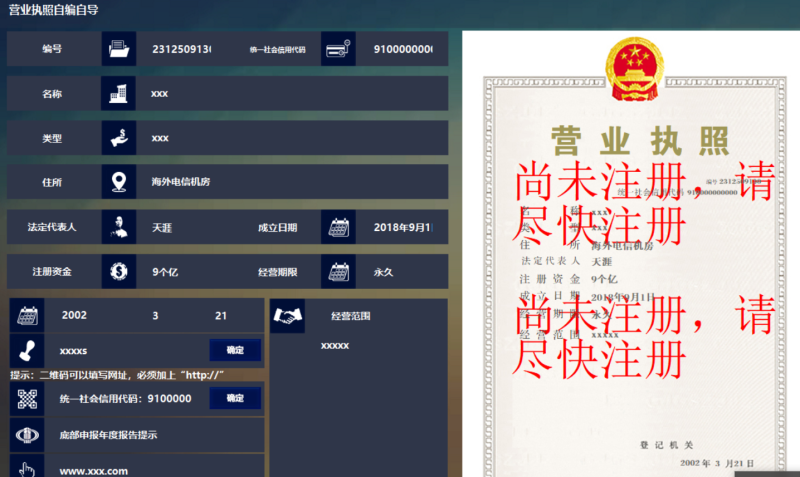Edit the day field showing 21
800x477 pixels.
click(x=220, y=315)
